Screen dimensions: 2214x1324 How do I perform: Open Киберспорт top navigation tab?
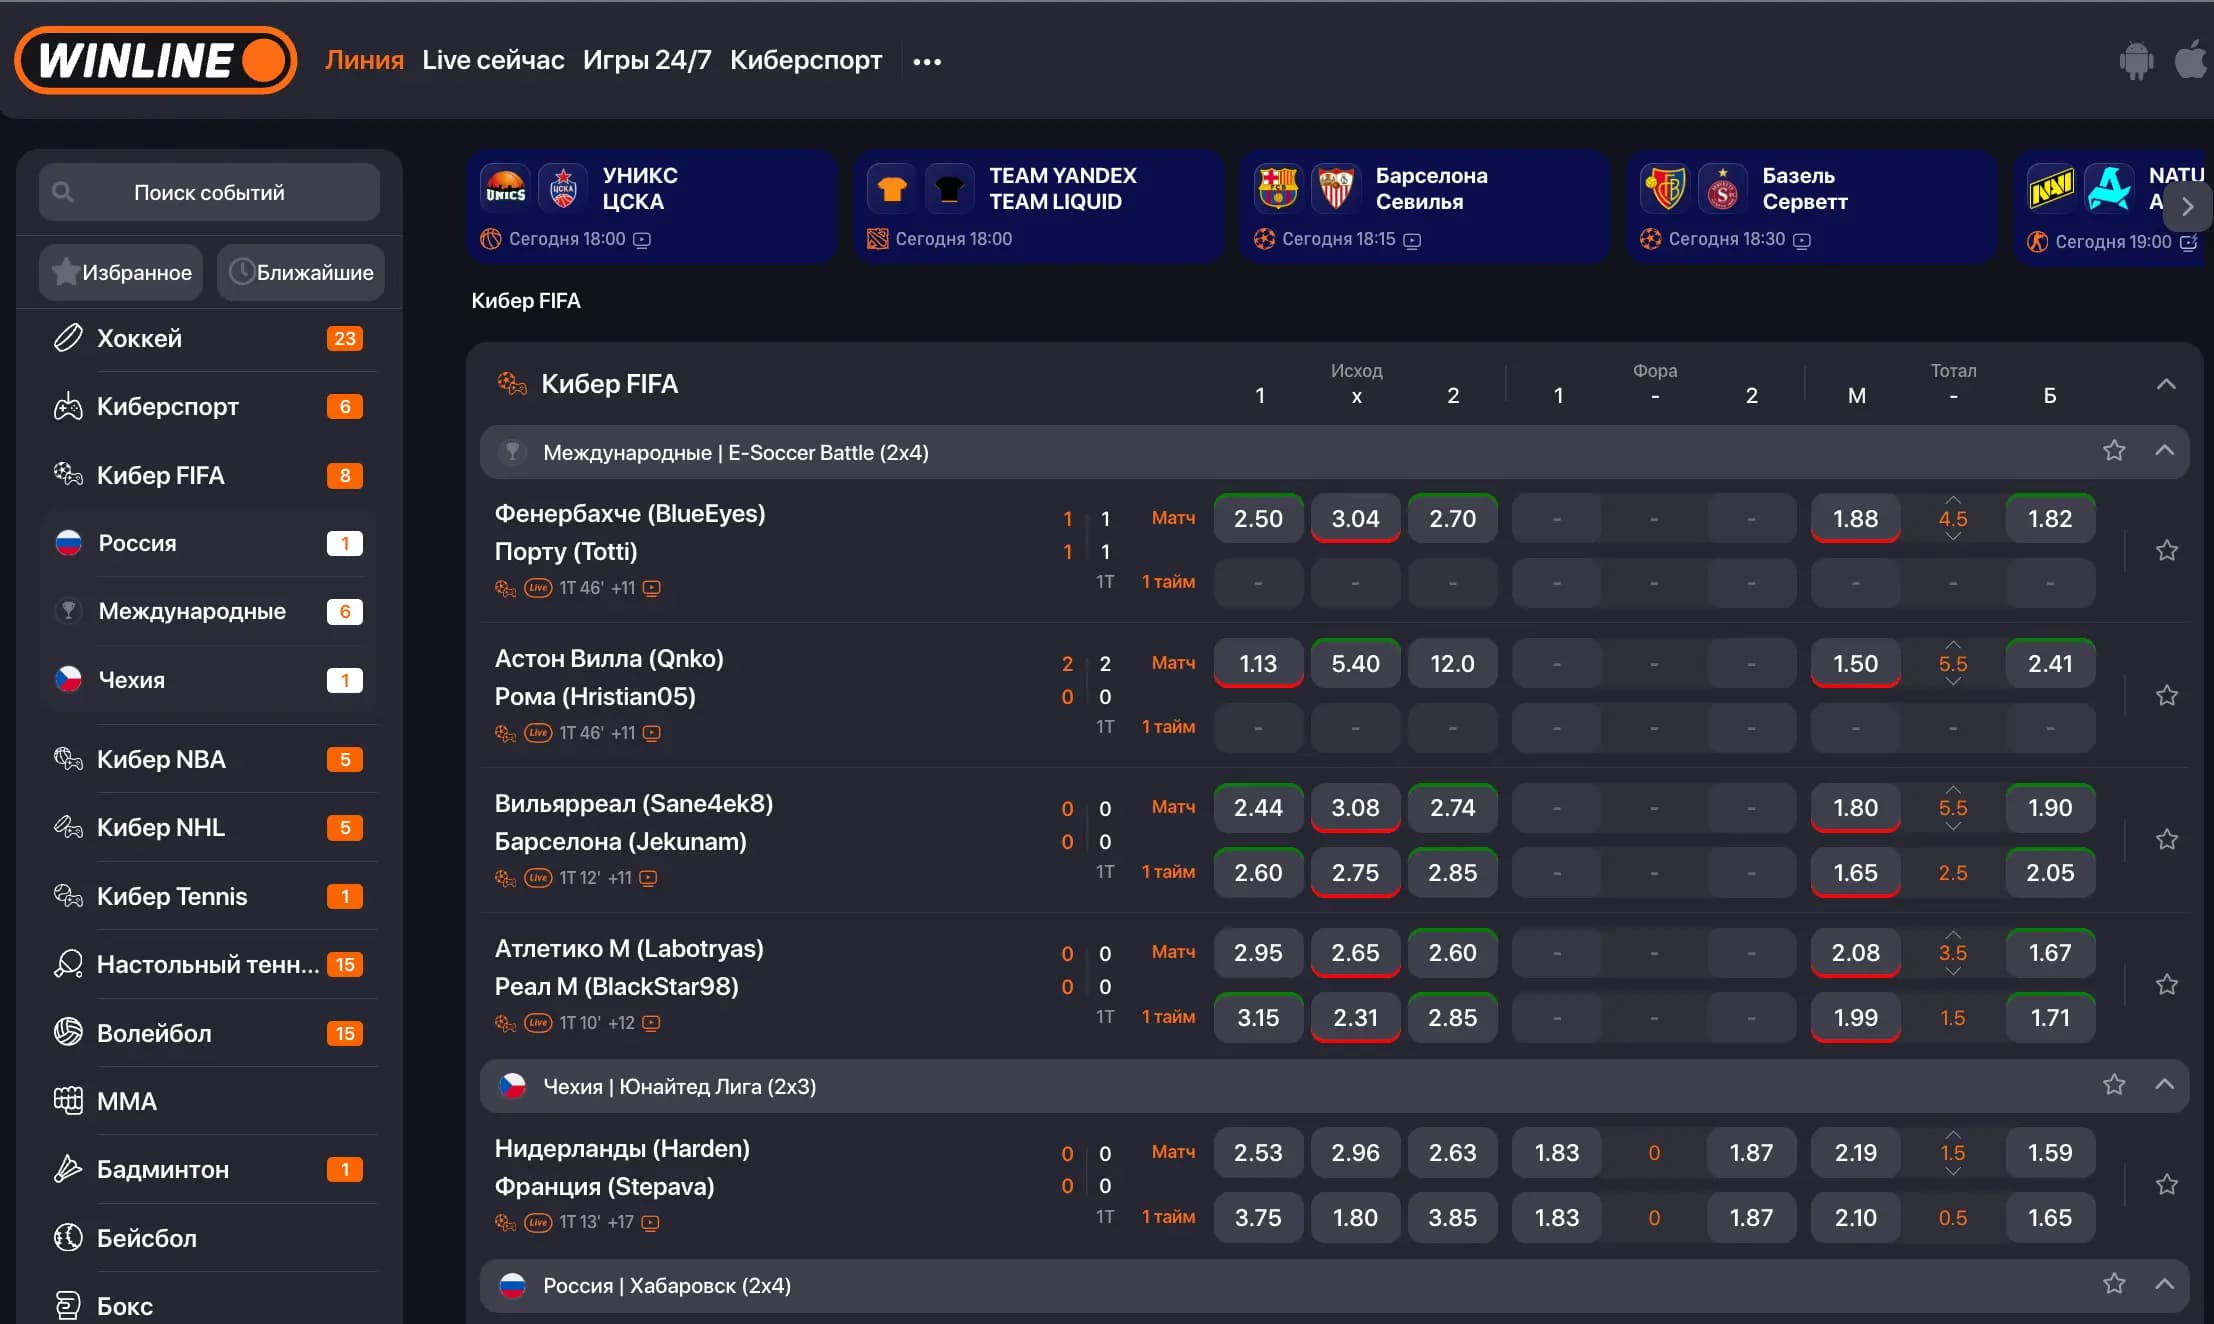[806, 60]
